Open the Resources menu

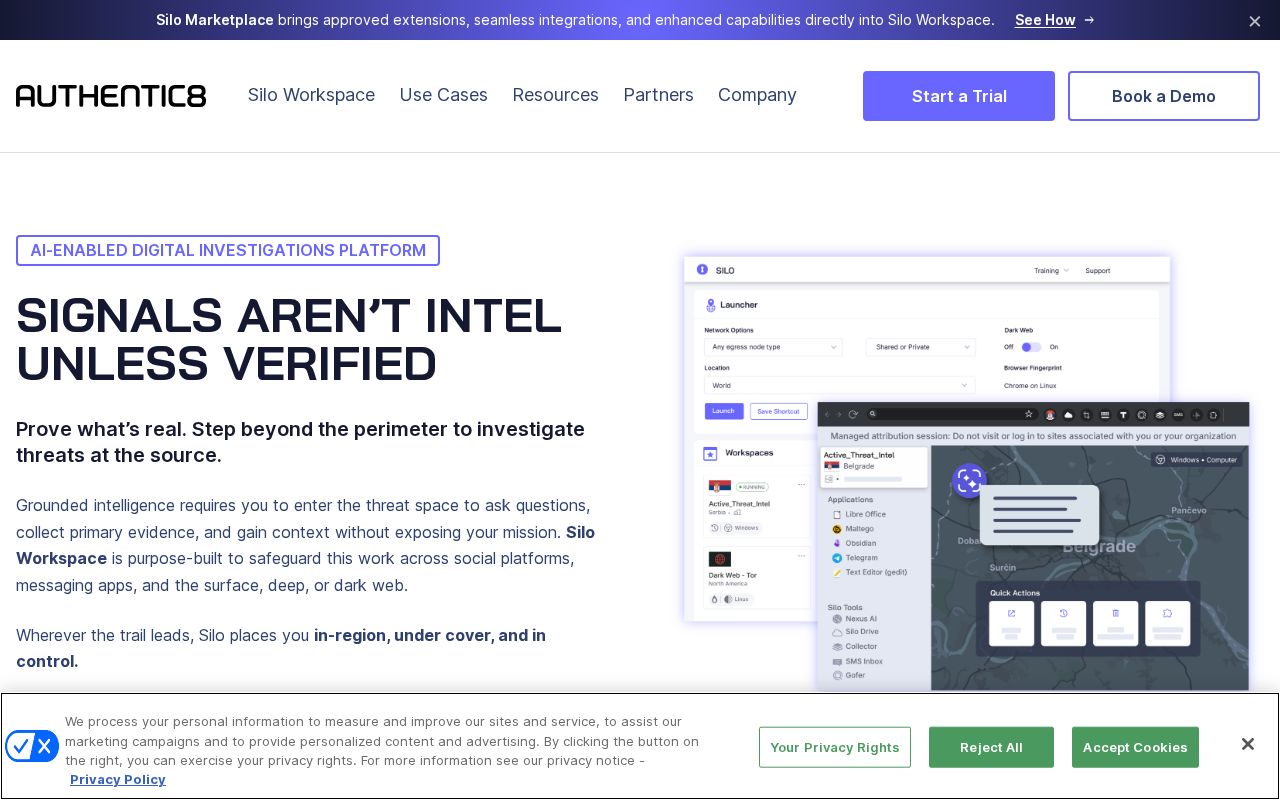[x=555, y=95]
